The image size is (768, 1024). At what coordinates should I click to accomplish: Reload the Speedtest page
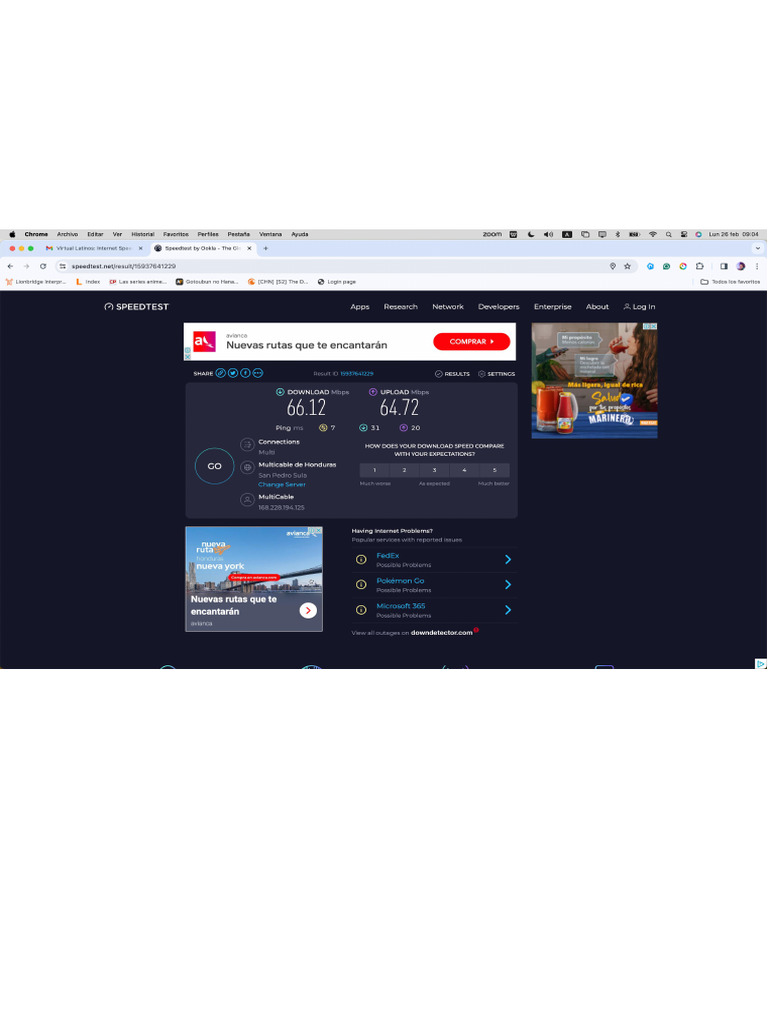click(x=43, y=266)
